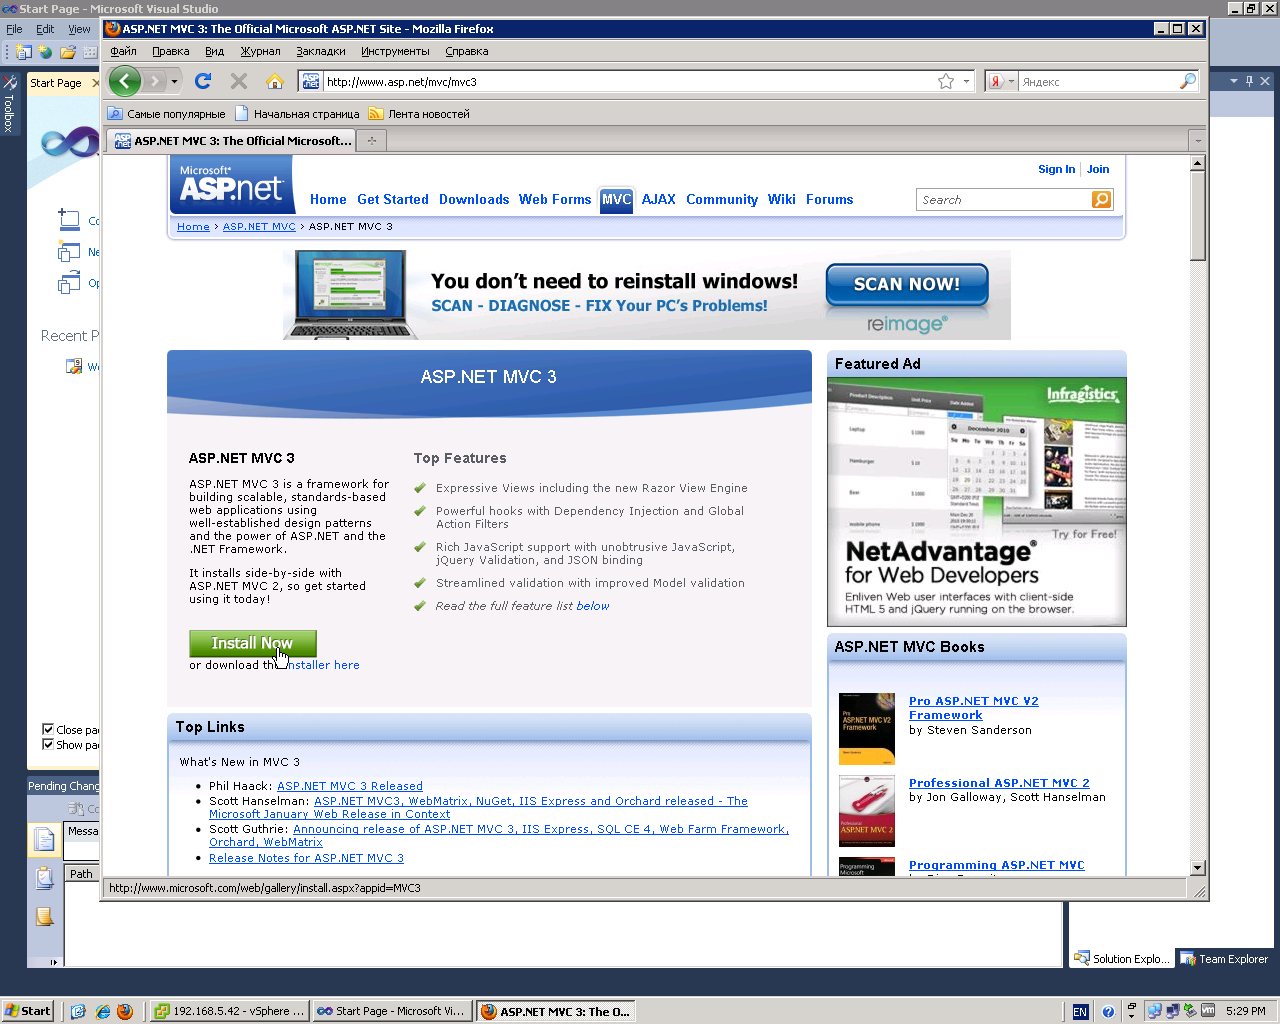
Task: Switch to the Team Explorer tab
Action: (1224, 959)
